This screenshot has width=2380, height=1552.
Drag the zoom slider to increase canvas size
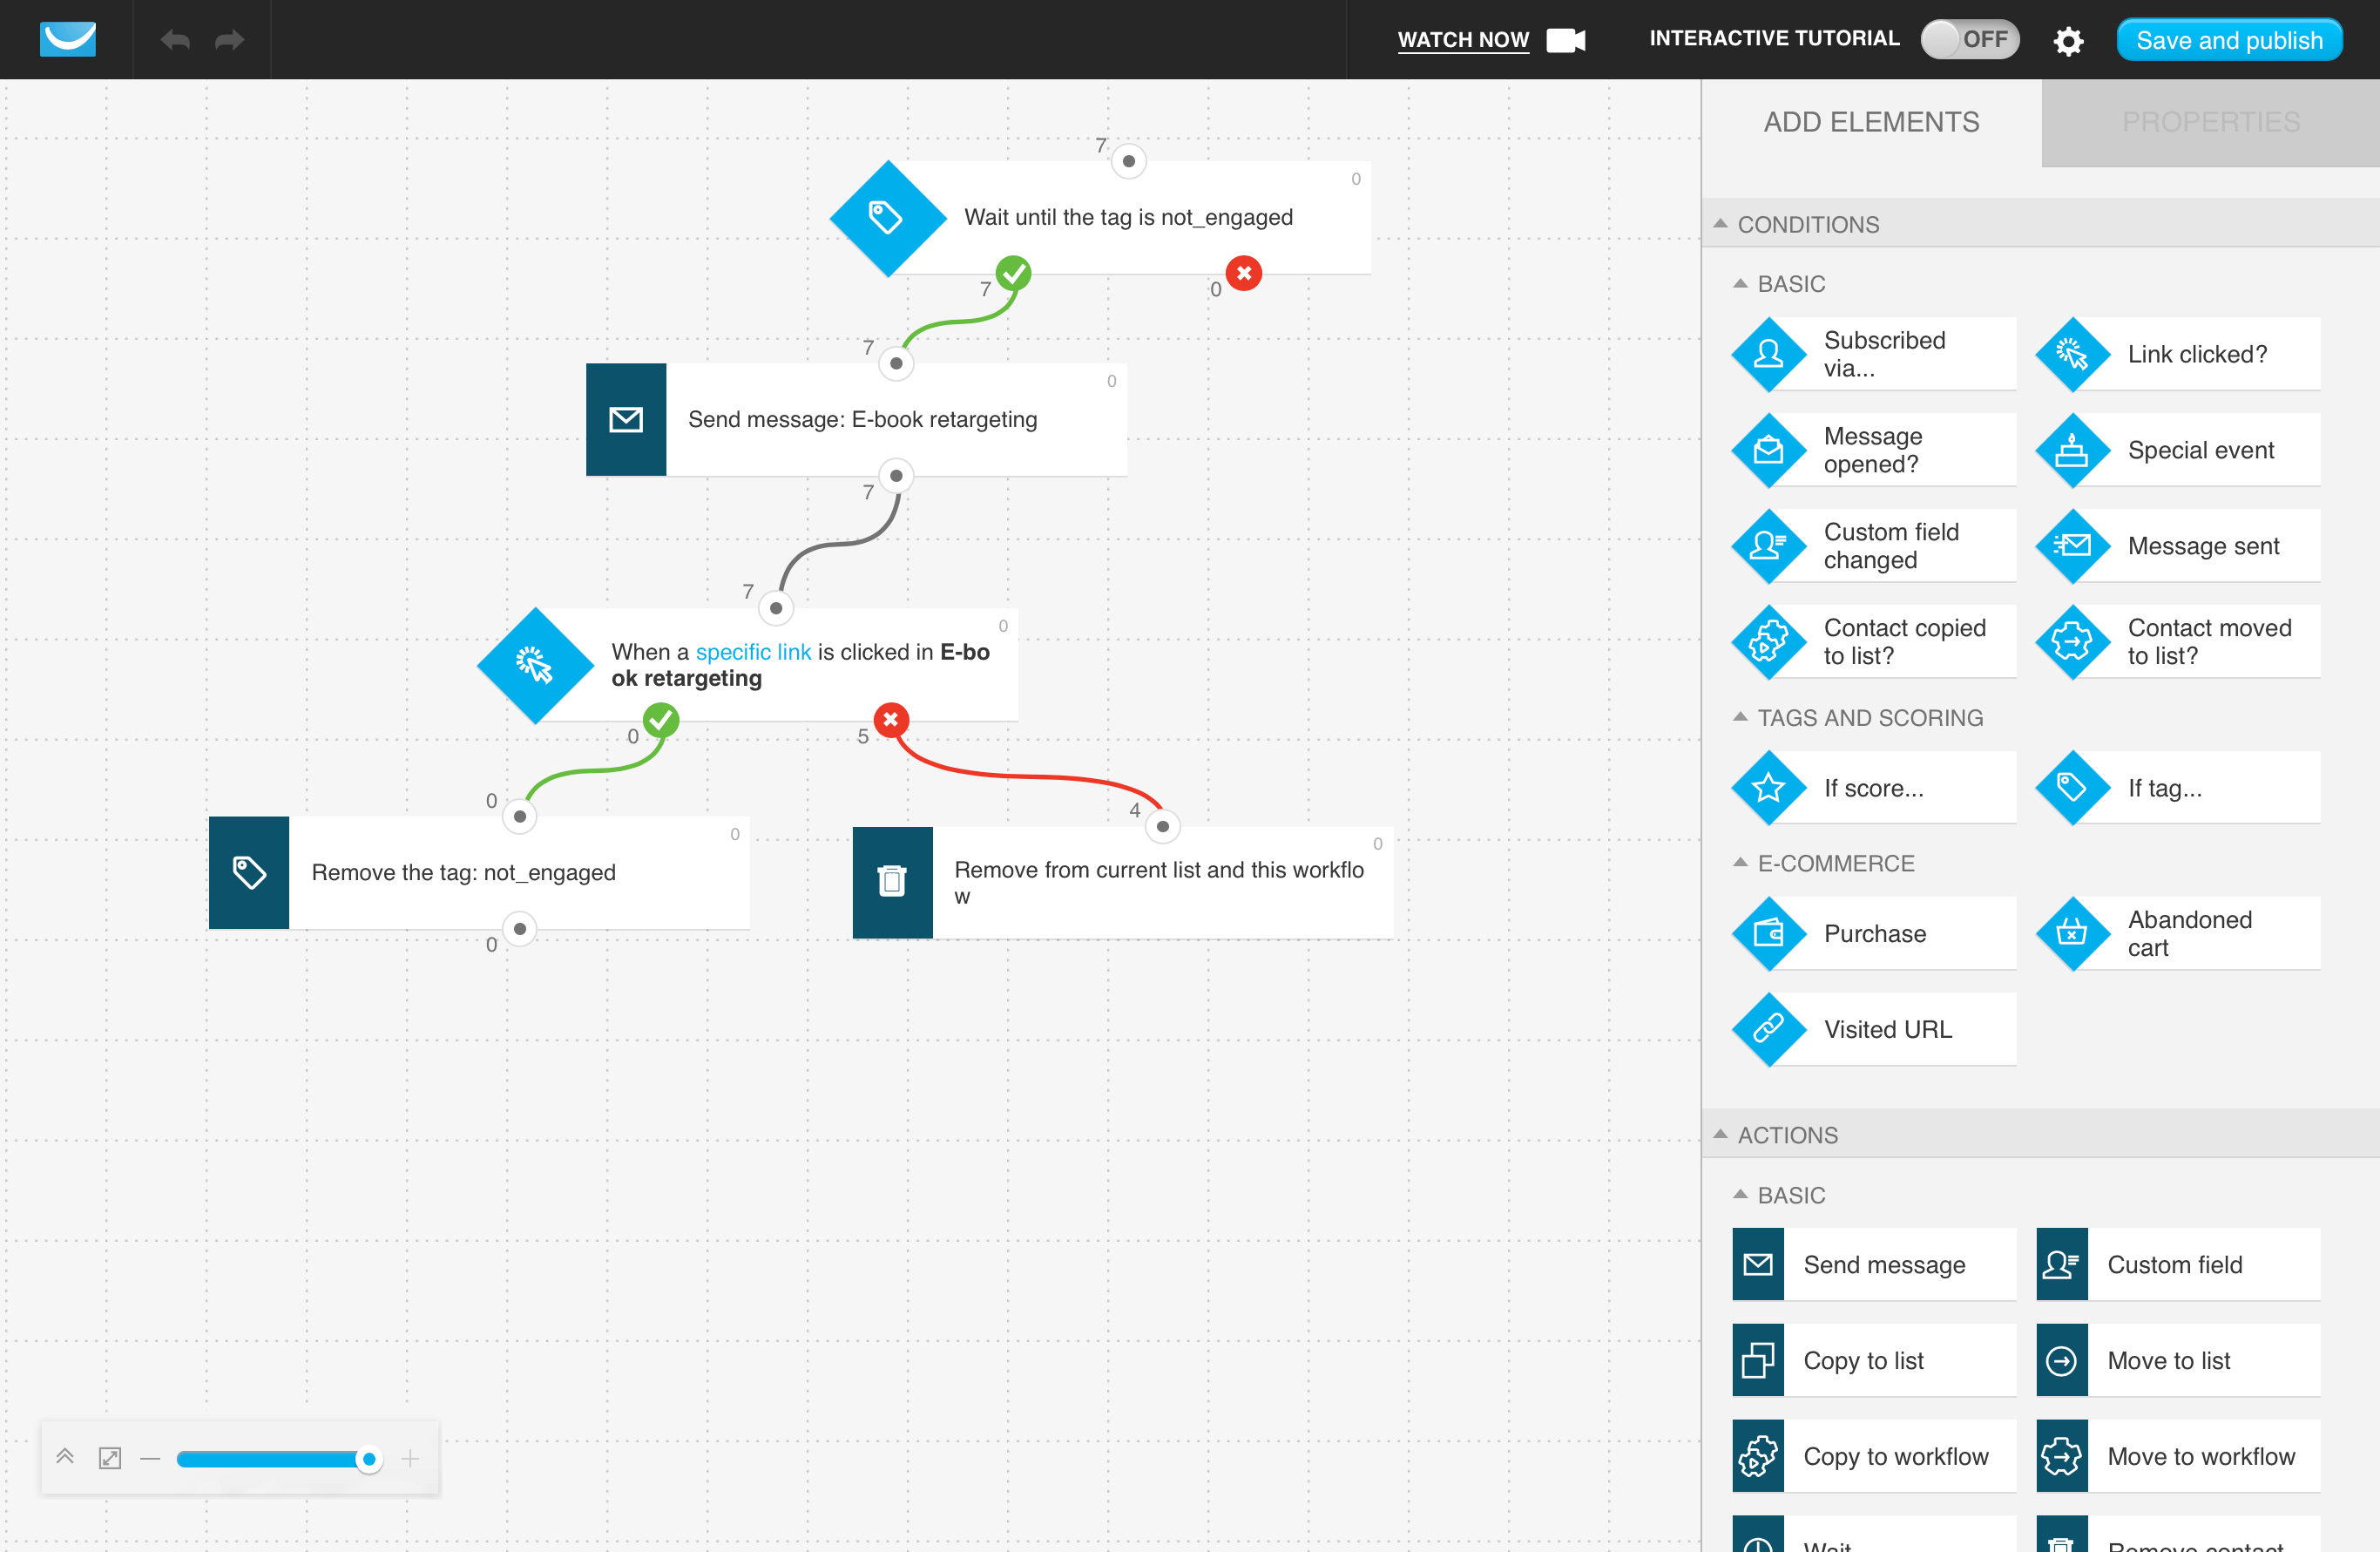pos(411,1460)
